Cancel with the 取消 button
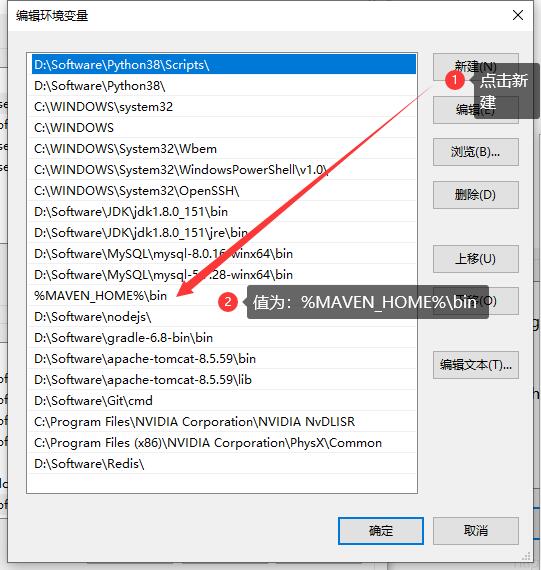 pos(476,531)
